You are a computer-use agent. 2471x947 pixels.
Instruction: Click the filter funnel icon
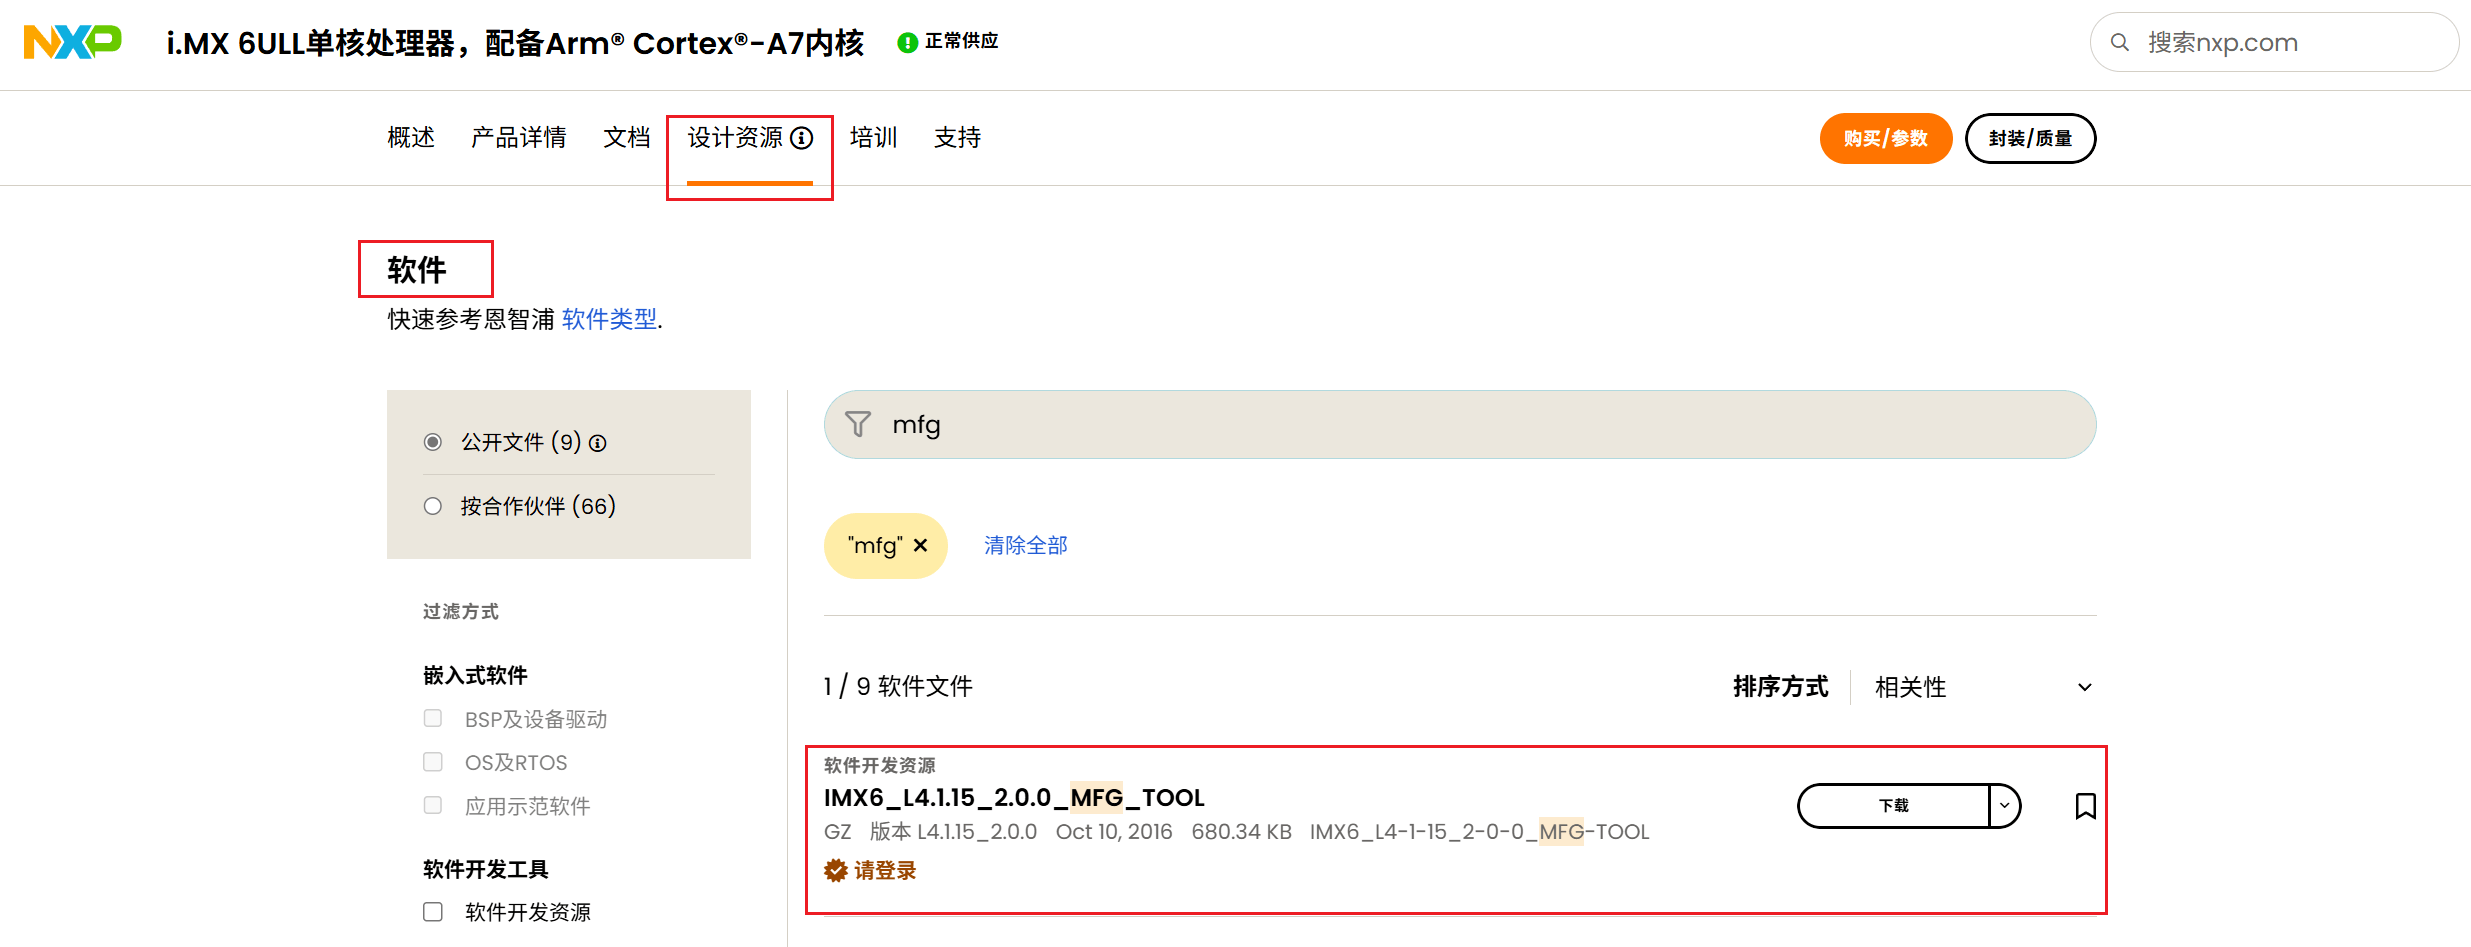[858, 424]
